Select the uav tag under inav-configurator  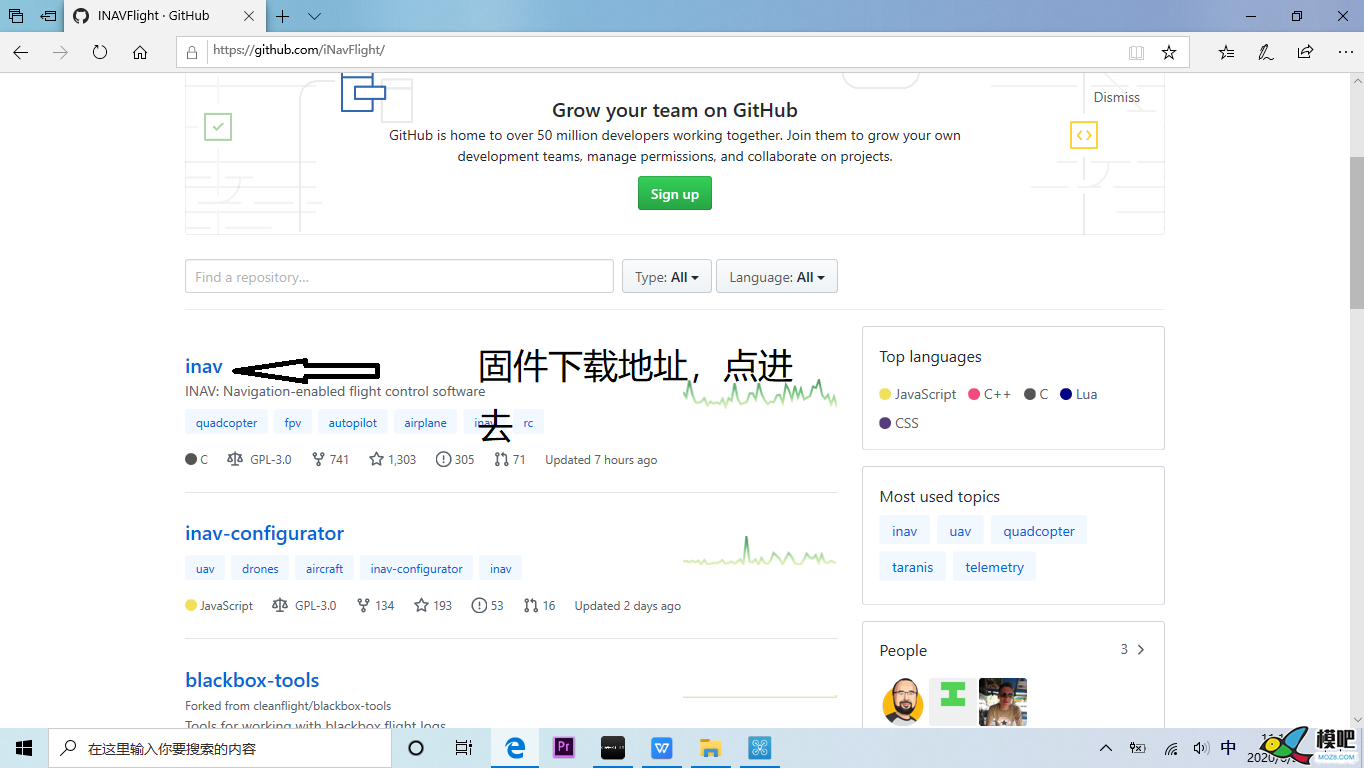tap(205, 569)
